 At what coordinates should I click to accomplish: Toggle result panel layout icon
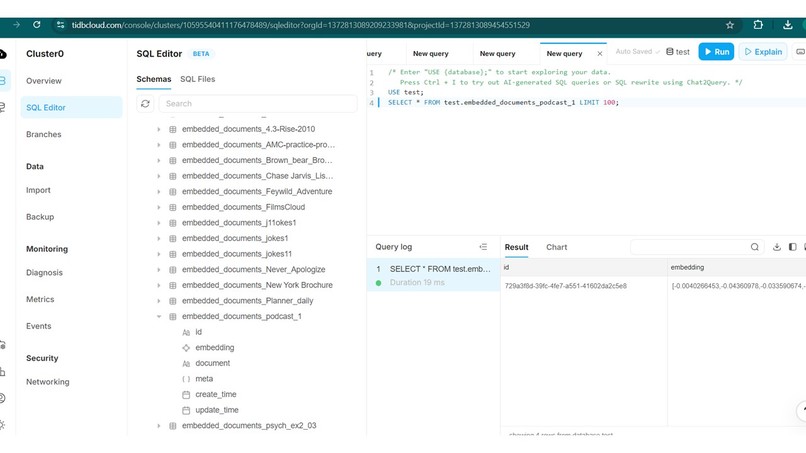click(x=793, y=247)
